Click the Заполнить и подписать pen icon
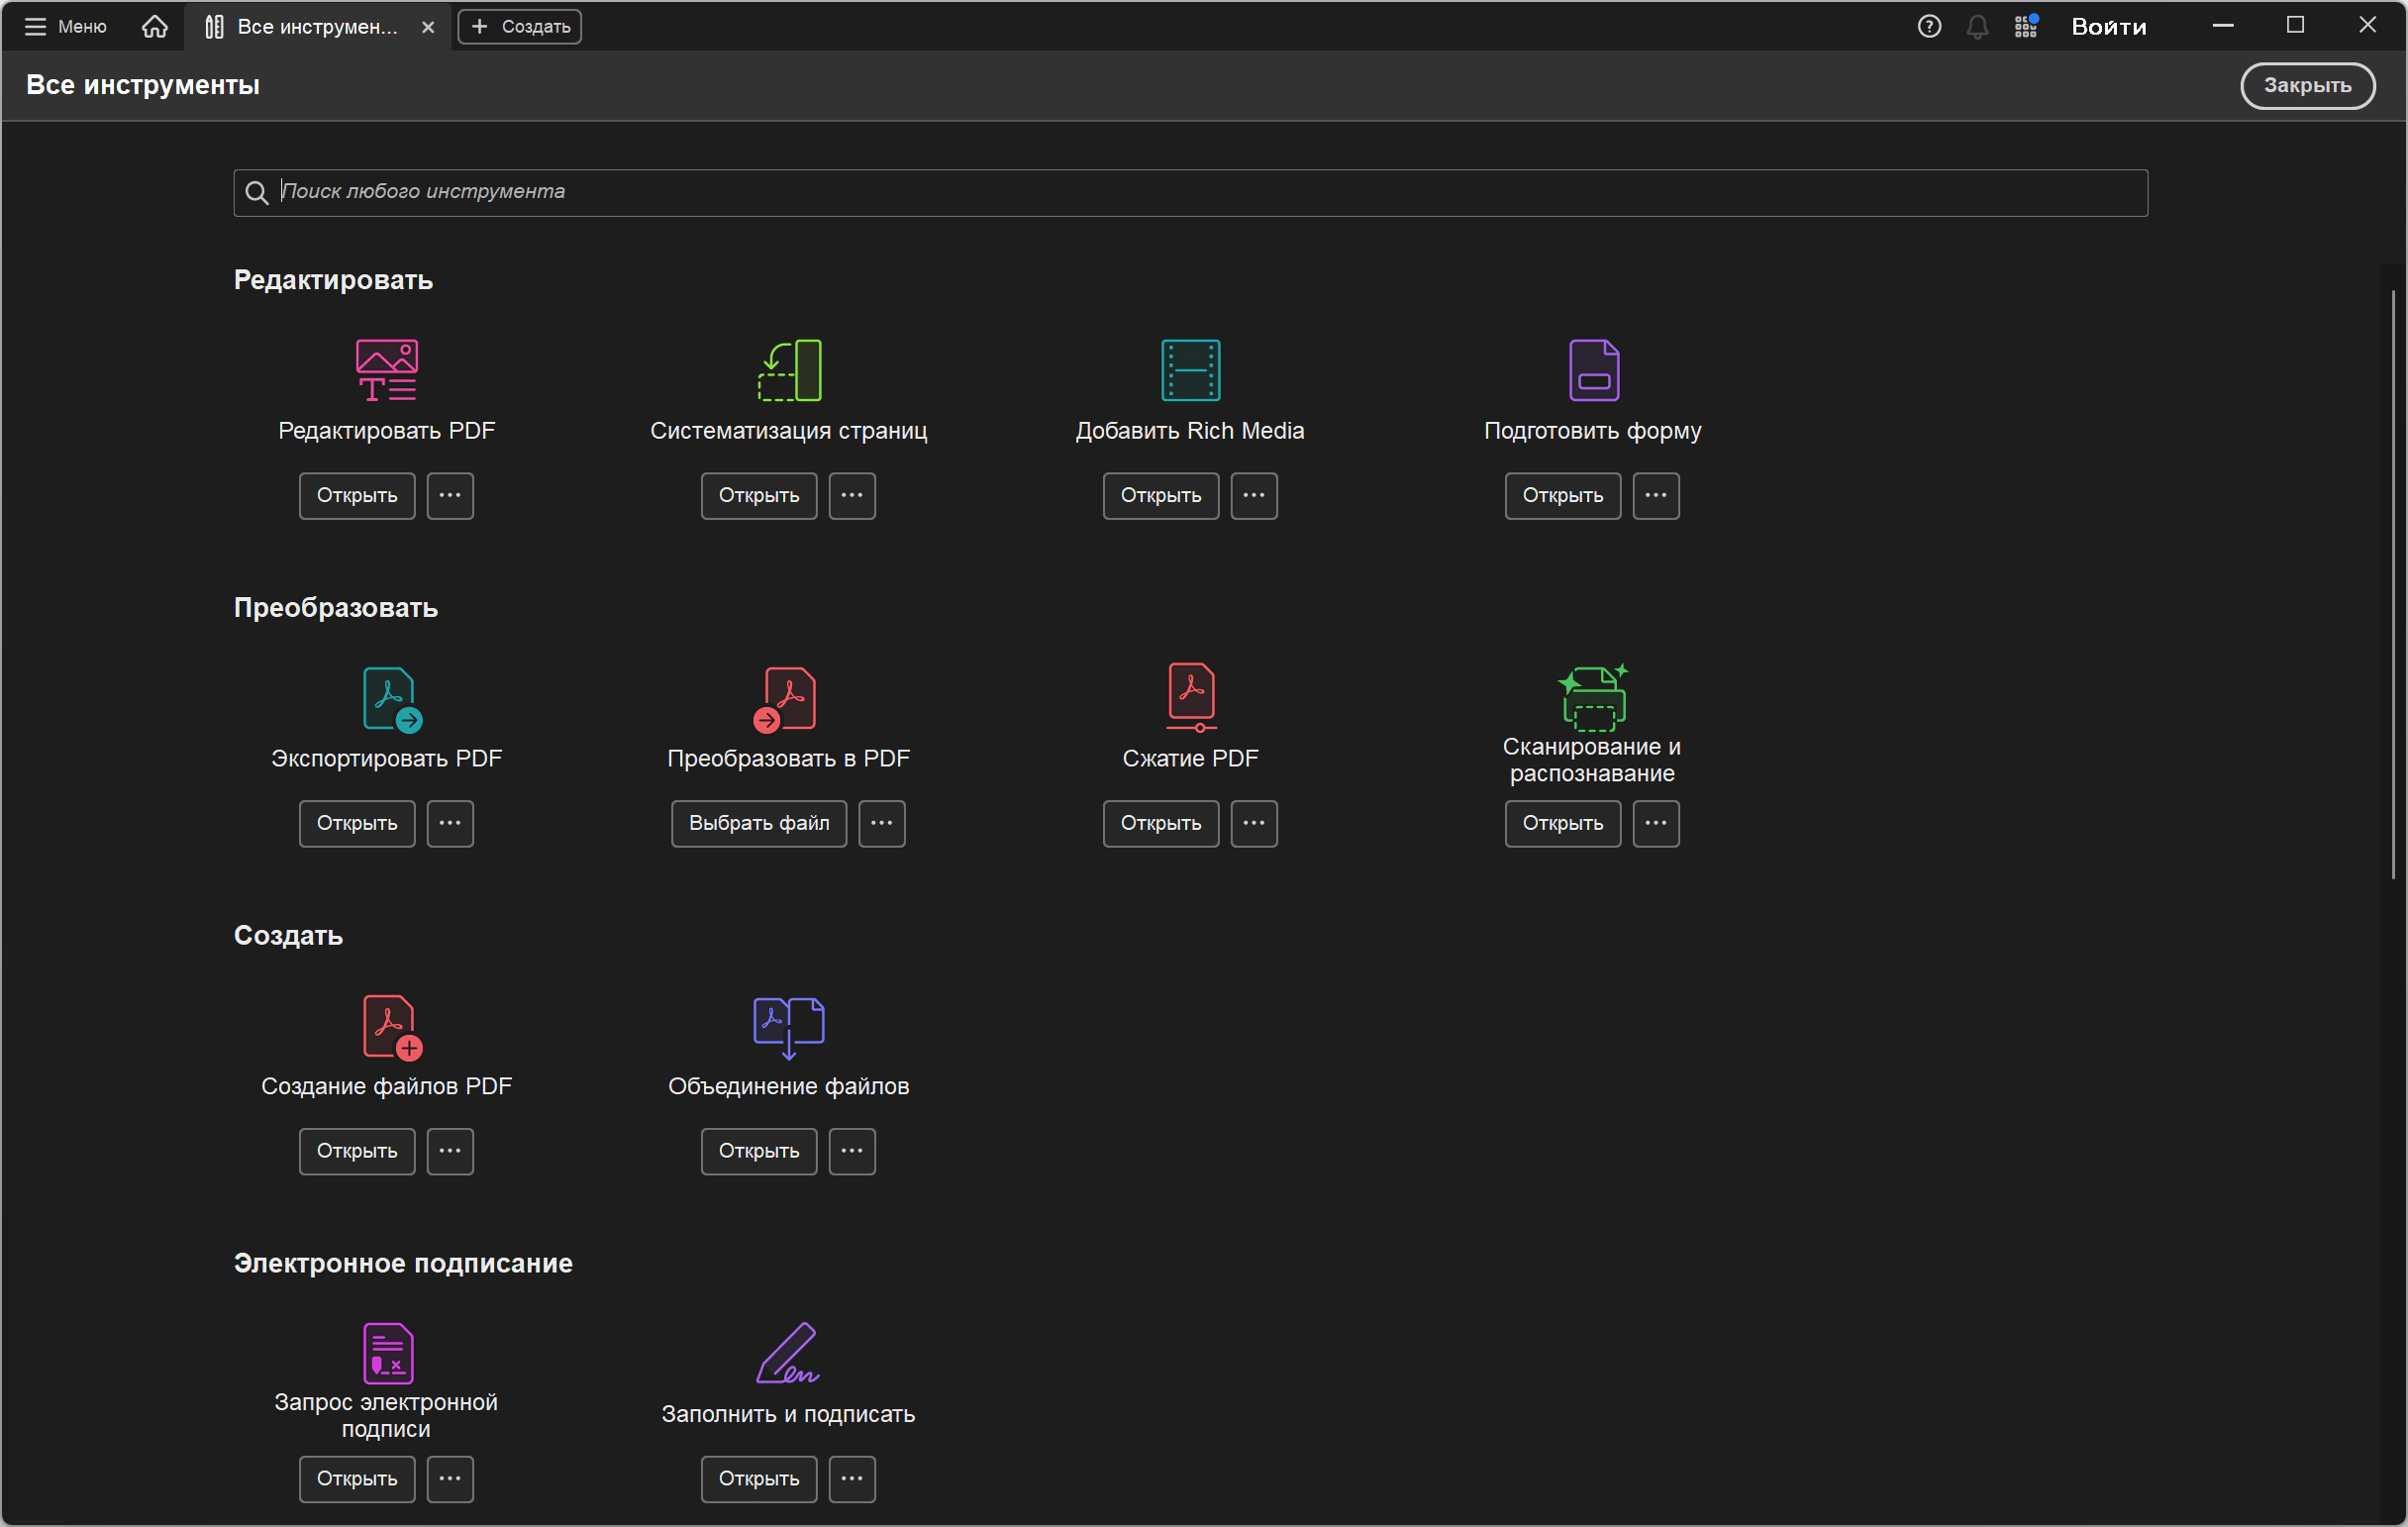The width and height of the screenshot is (2408, 1527). [x=789, y=1353]
